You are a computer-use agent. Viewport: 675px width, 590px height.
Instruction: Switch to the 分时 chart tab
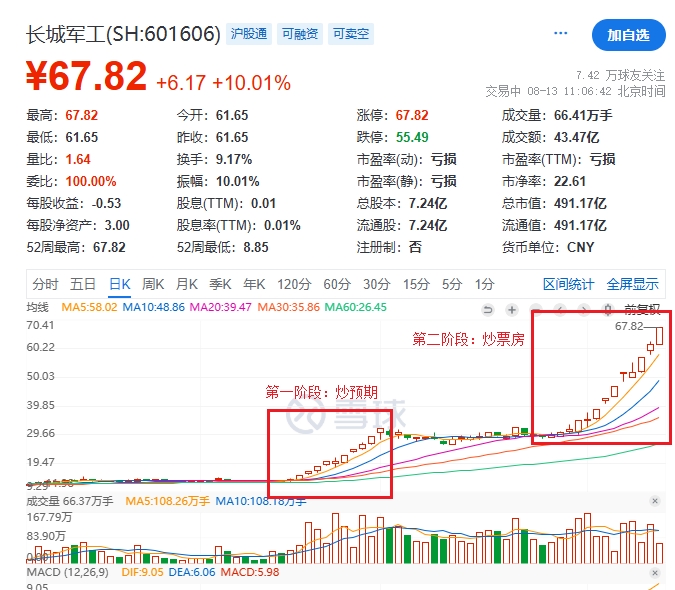click(x=45, y=284)
